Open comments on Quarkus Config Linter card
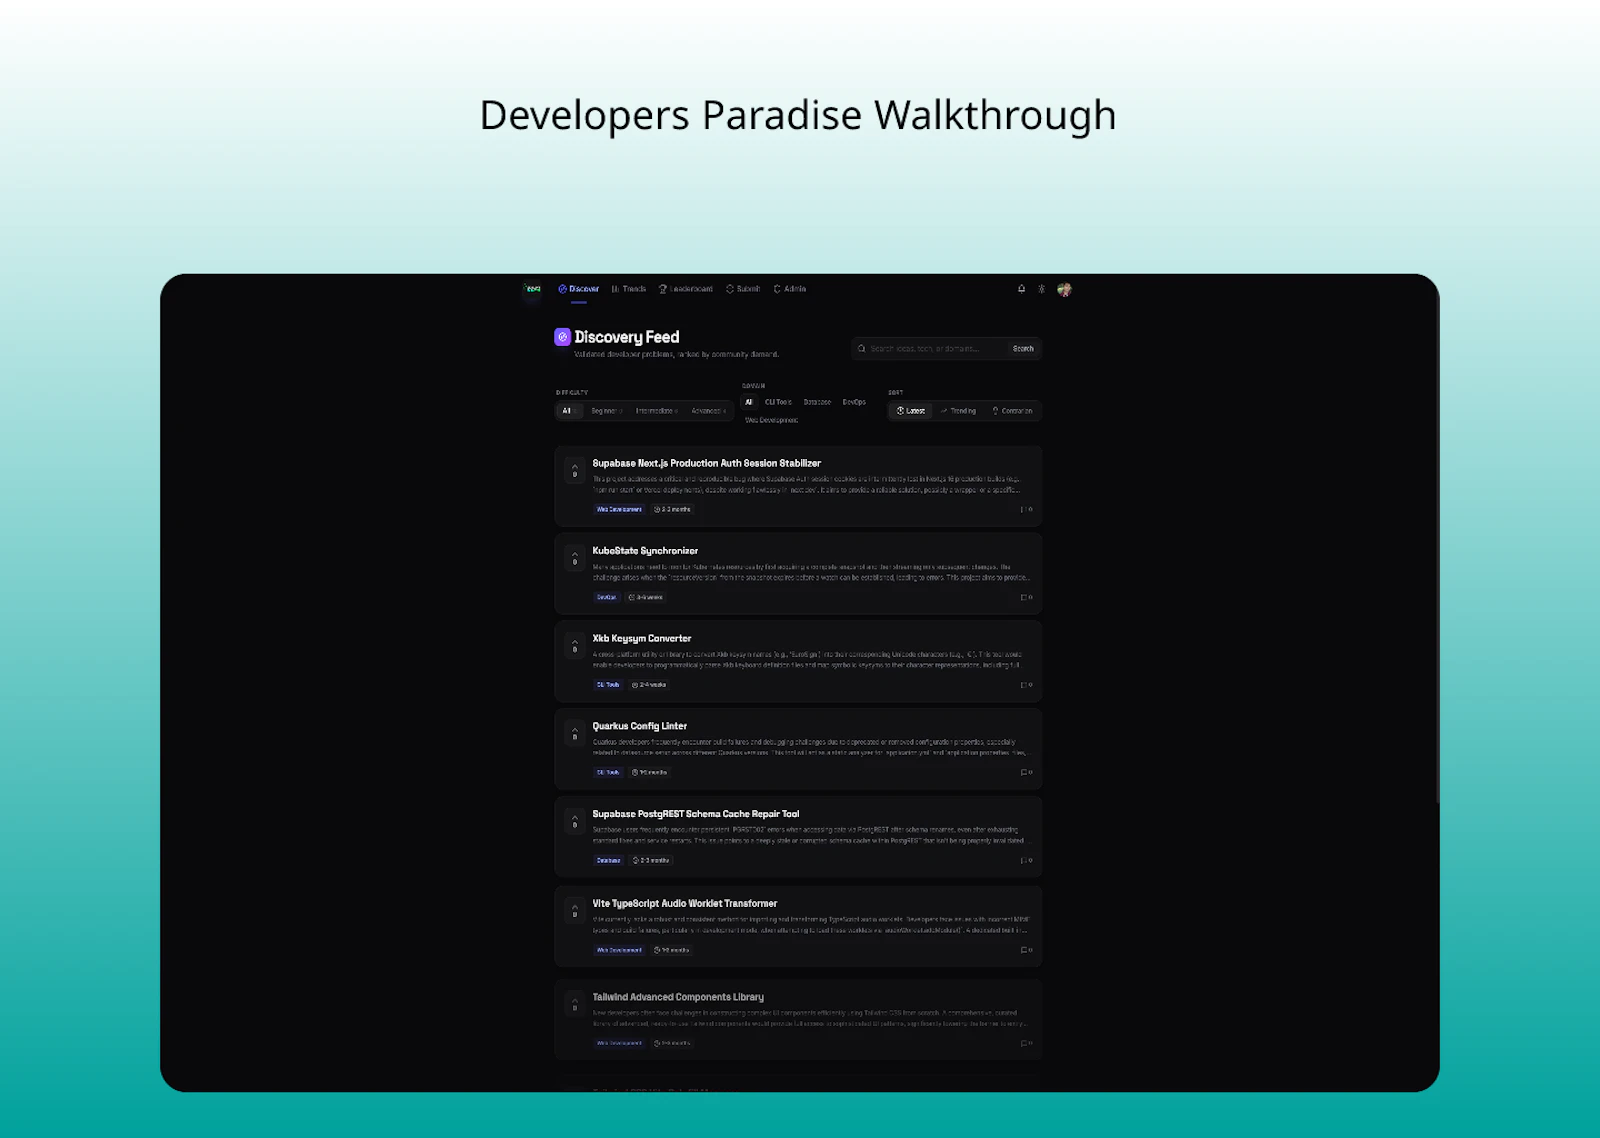Screen dimensions: 1600x1138 pyautogui.click(x=1026, y=772)
